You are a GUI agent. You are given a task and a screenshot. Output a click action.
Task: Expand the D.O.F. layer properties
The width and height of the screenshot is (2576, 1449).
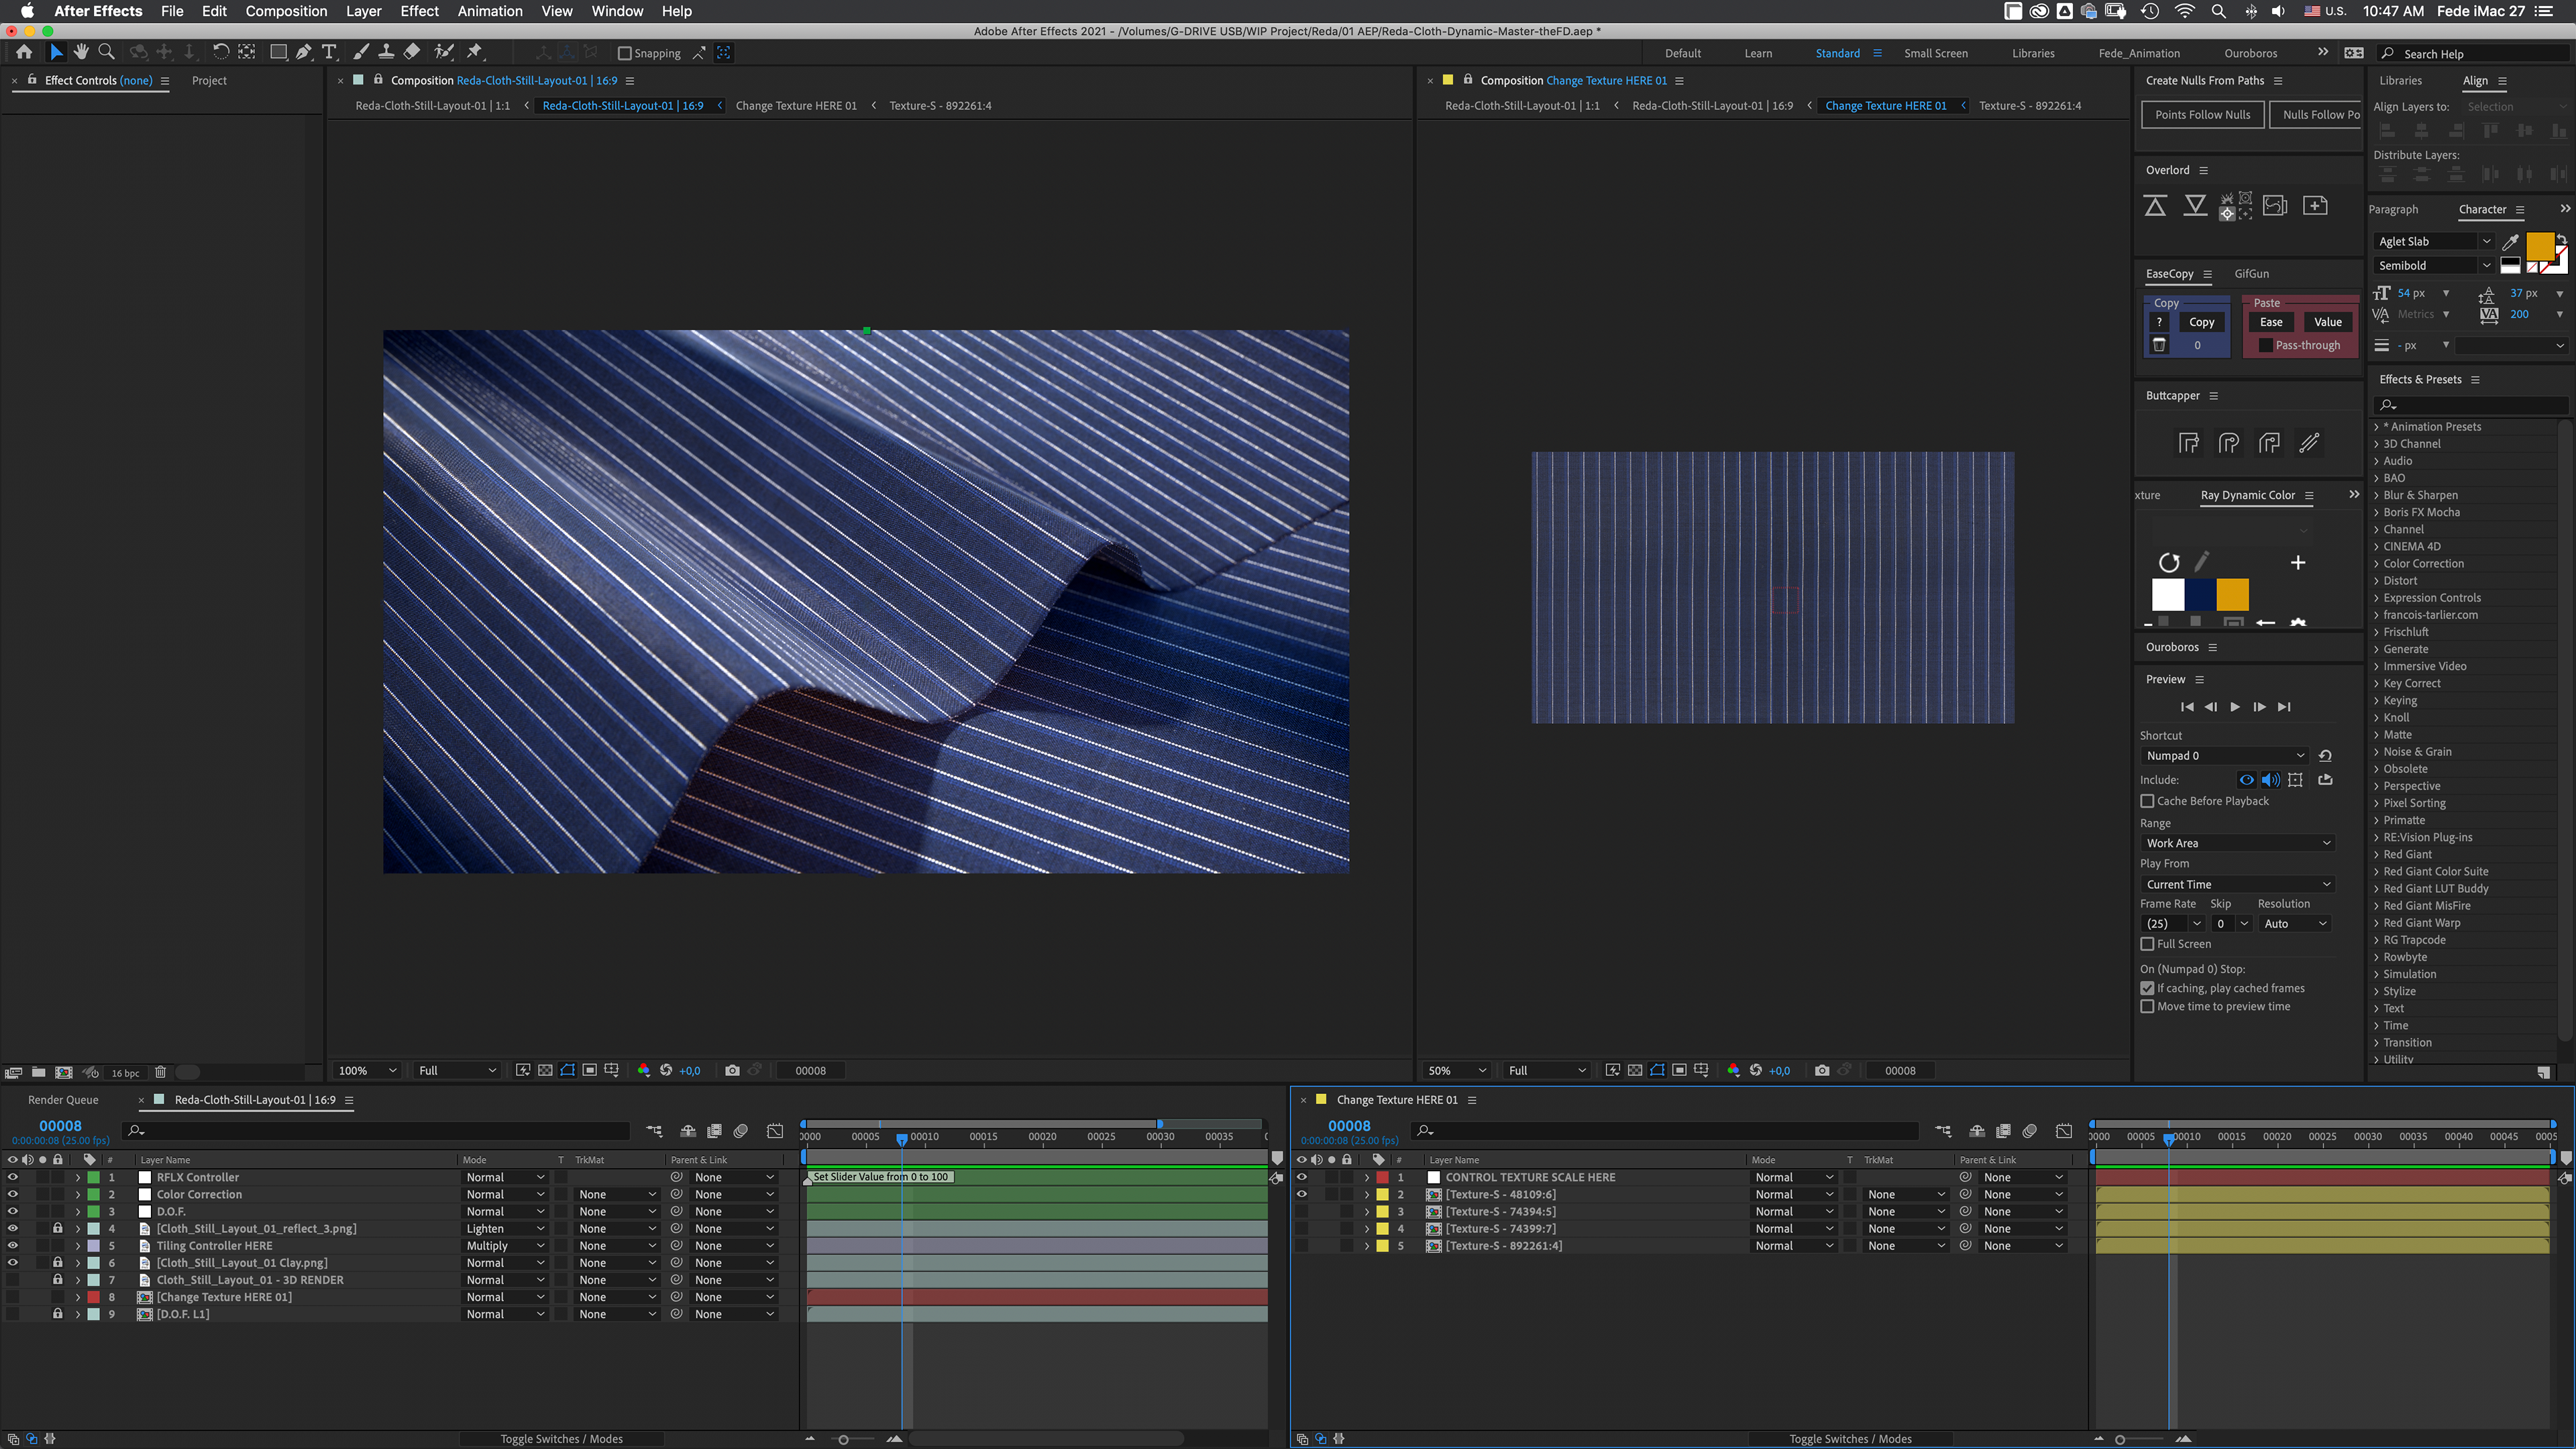click(78, 1211)
